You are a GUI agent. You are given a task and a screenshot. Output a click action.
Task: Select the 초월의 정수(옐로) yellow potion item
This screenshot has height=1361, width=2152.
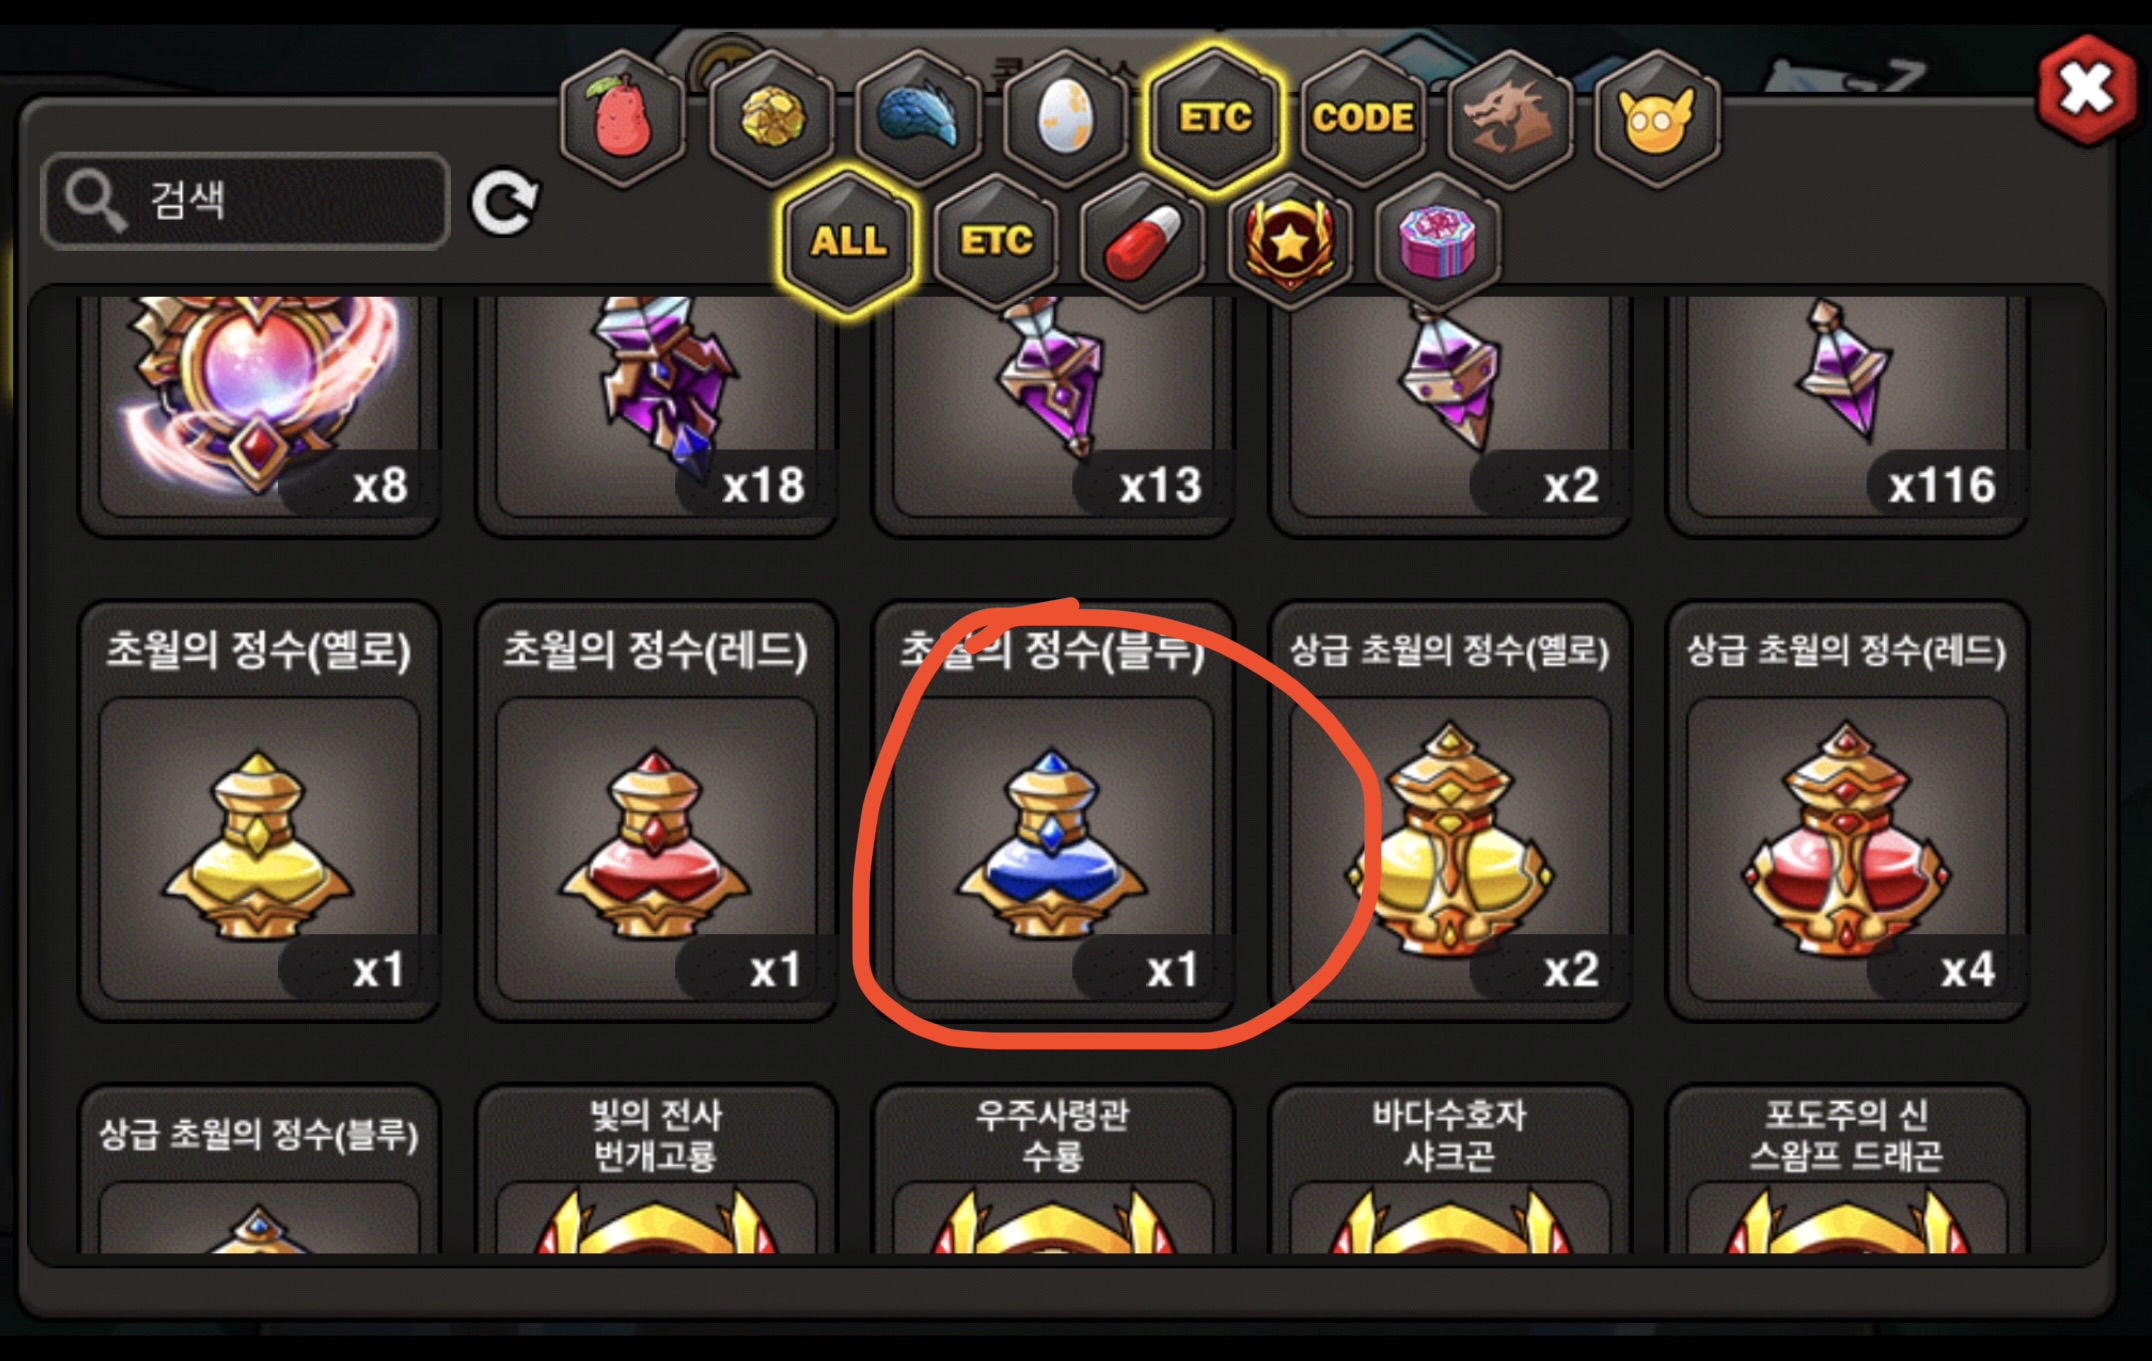[x=259, y=811]
